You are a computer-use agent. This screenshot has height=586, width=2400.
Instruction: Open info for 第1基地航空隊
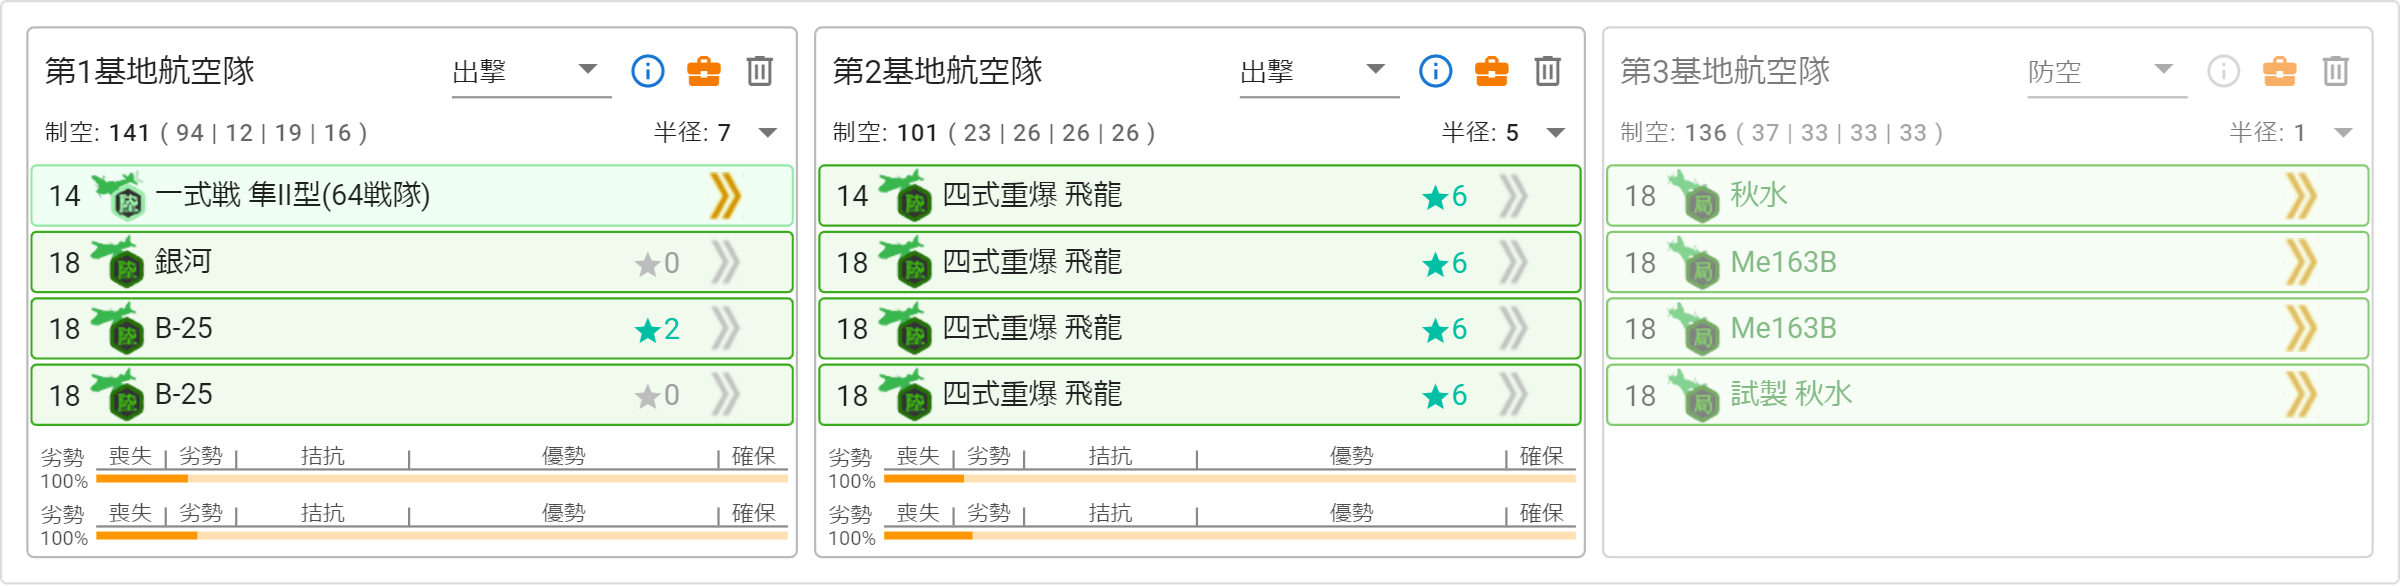pyautogui.click(x=648, y=71)
